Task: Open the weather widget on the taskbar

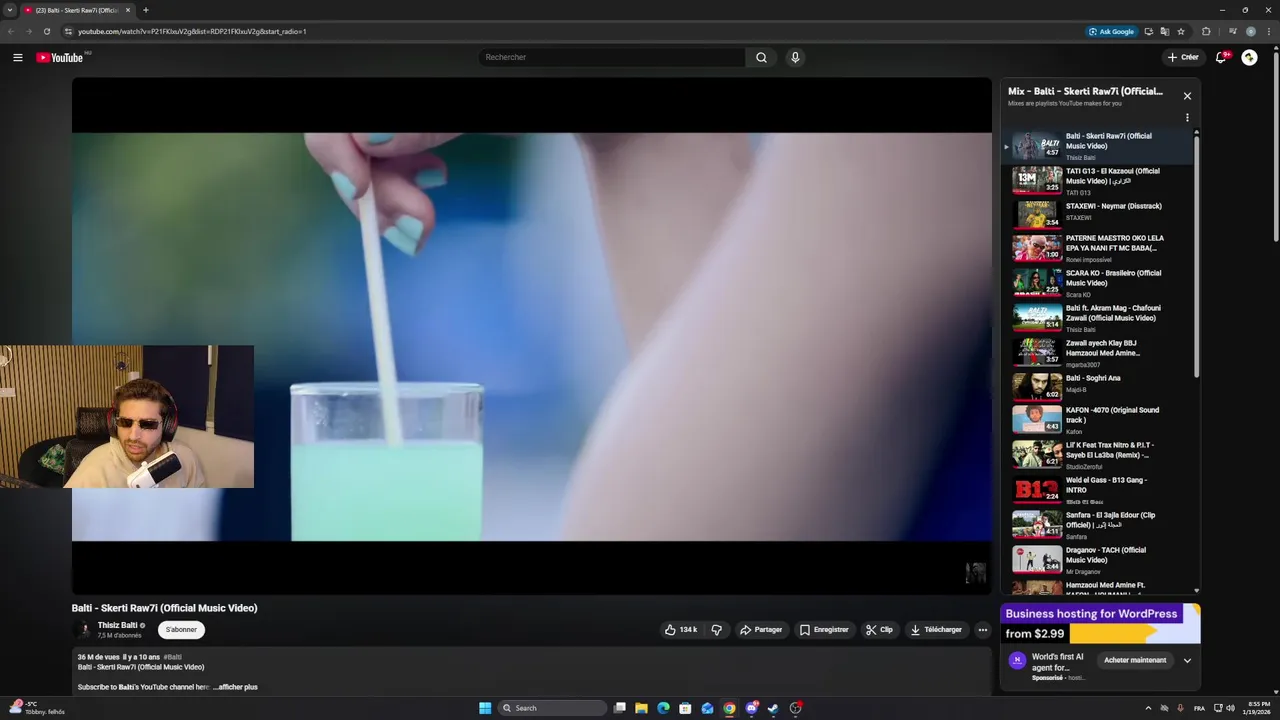Action: [x=36, y=708]
